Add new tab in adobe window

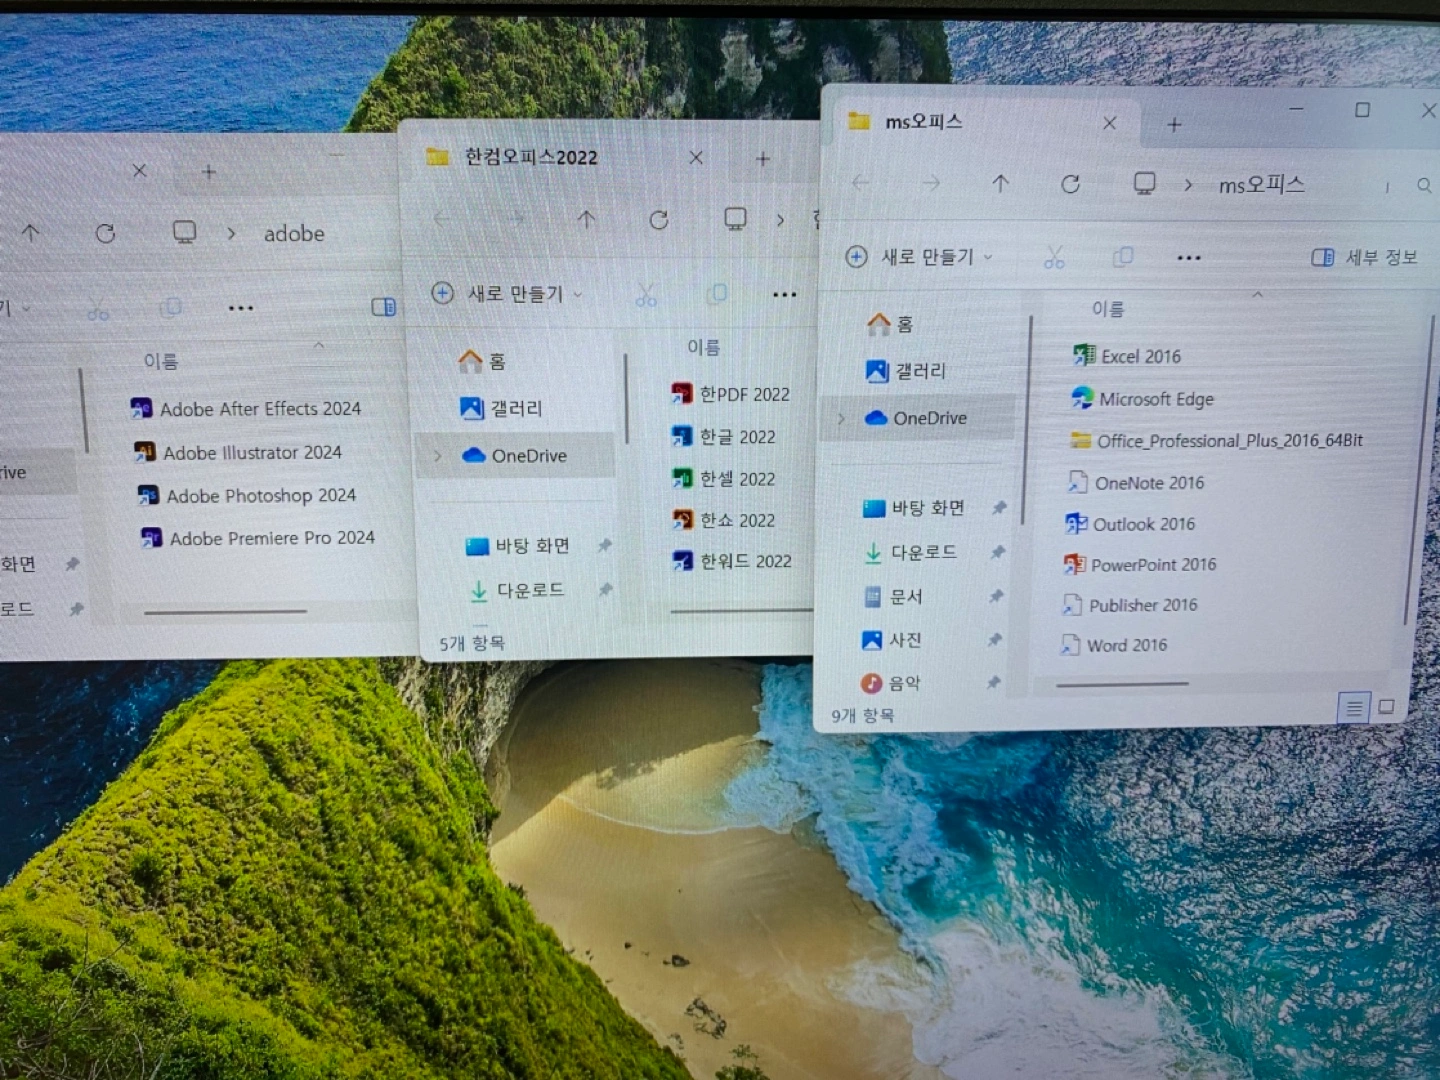pyautogui.click(x=208, y=172)
